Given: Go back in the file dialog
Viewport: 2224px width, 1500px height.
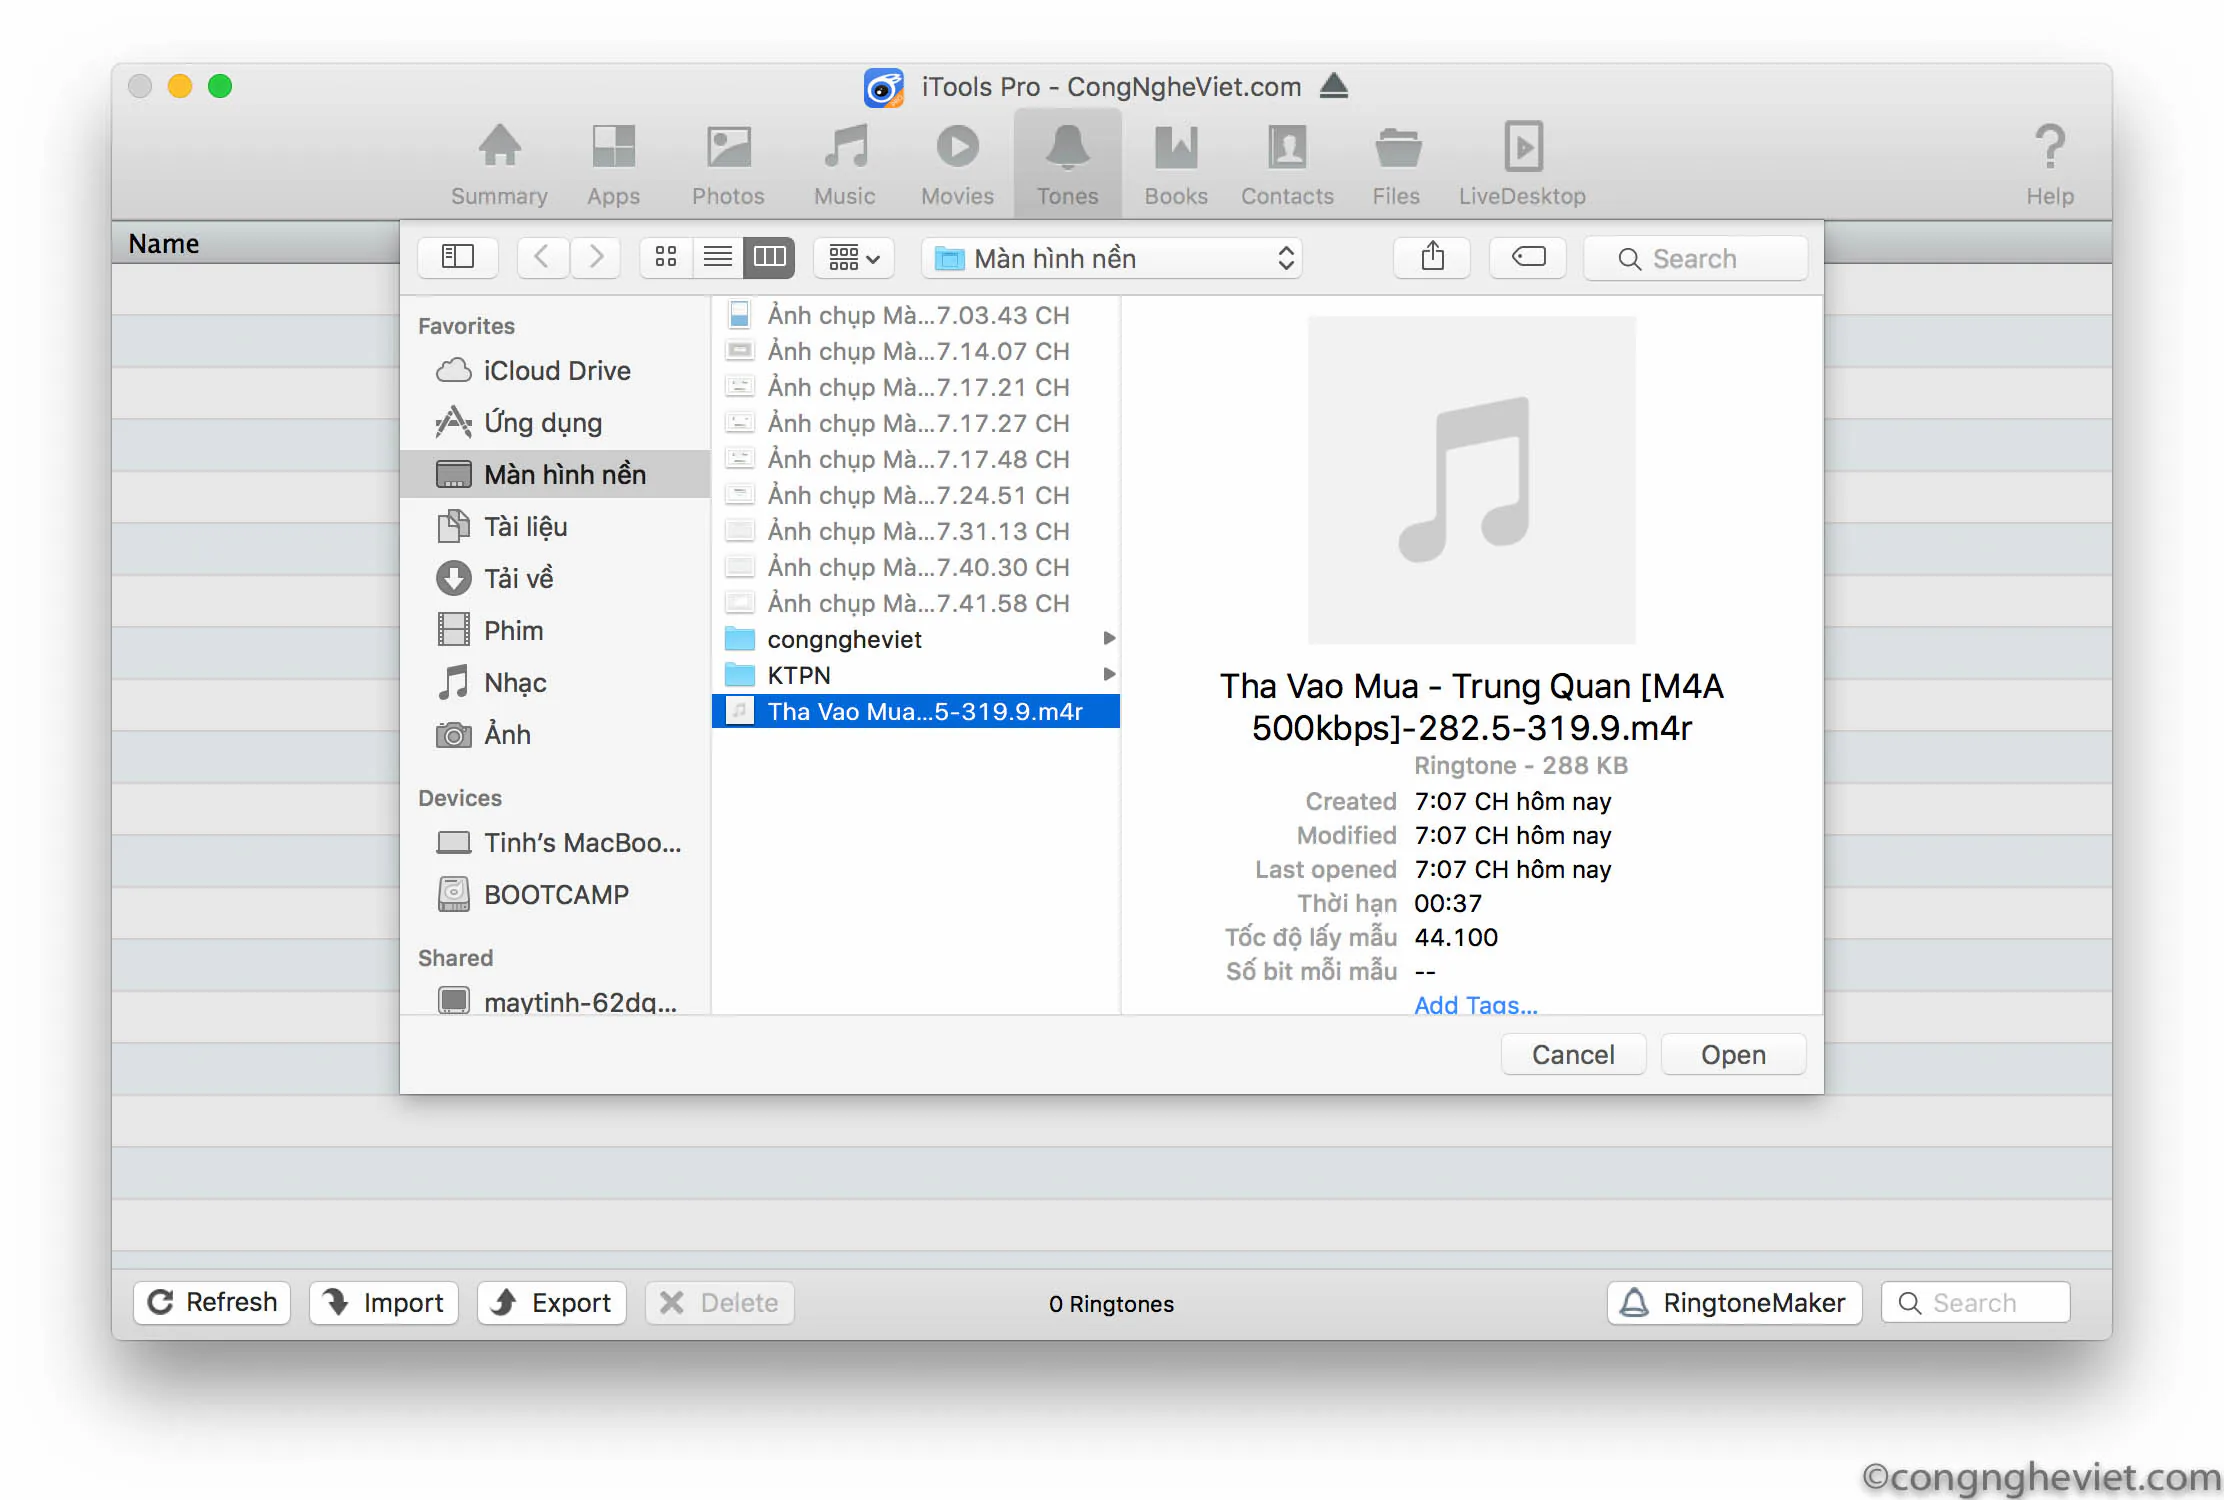Looking at the screenshot, I should (542, 258).
